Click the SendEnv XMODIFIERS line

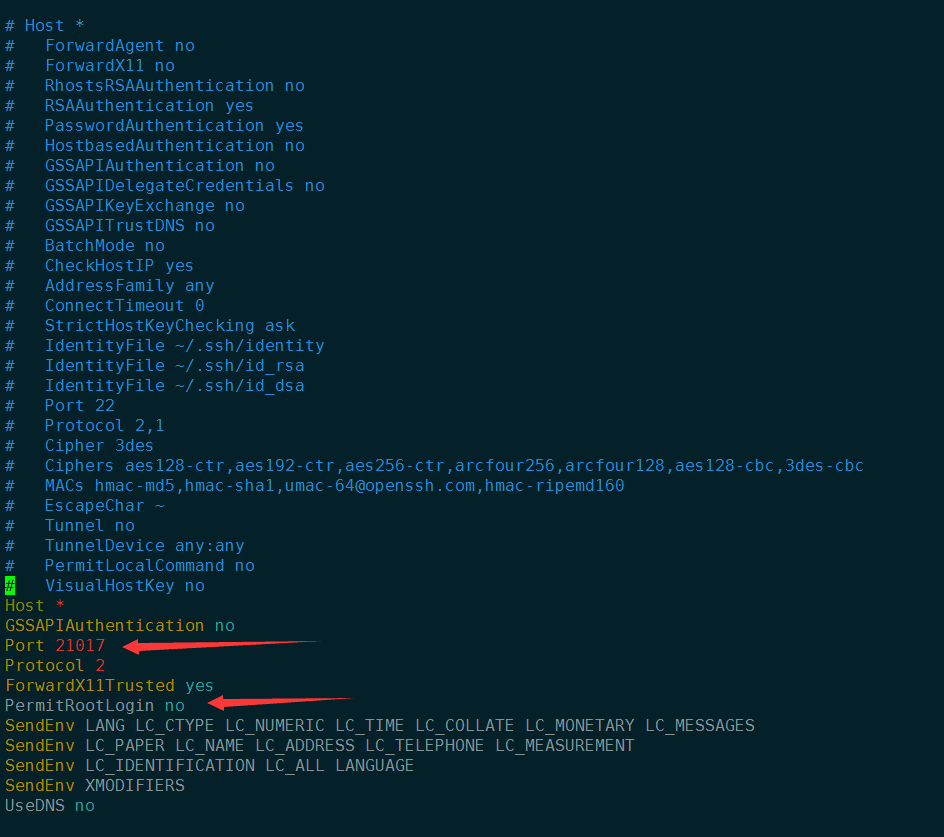95,786
